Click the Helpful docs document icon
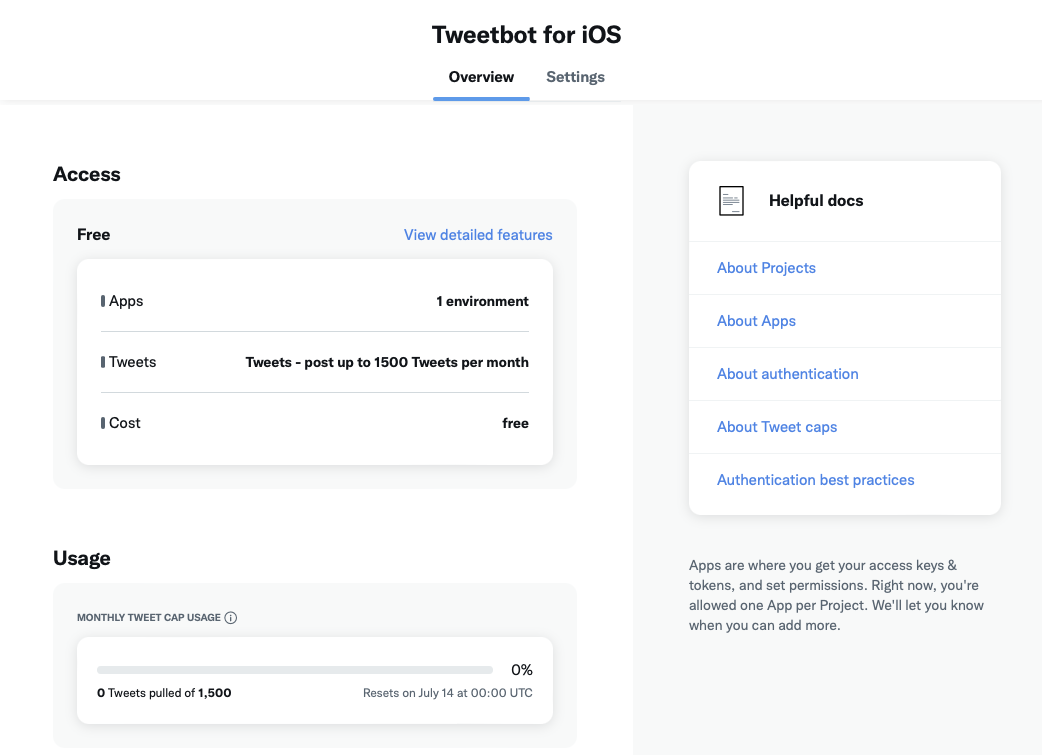Viewport: 1042px width, 755px height. coord(732,201)
